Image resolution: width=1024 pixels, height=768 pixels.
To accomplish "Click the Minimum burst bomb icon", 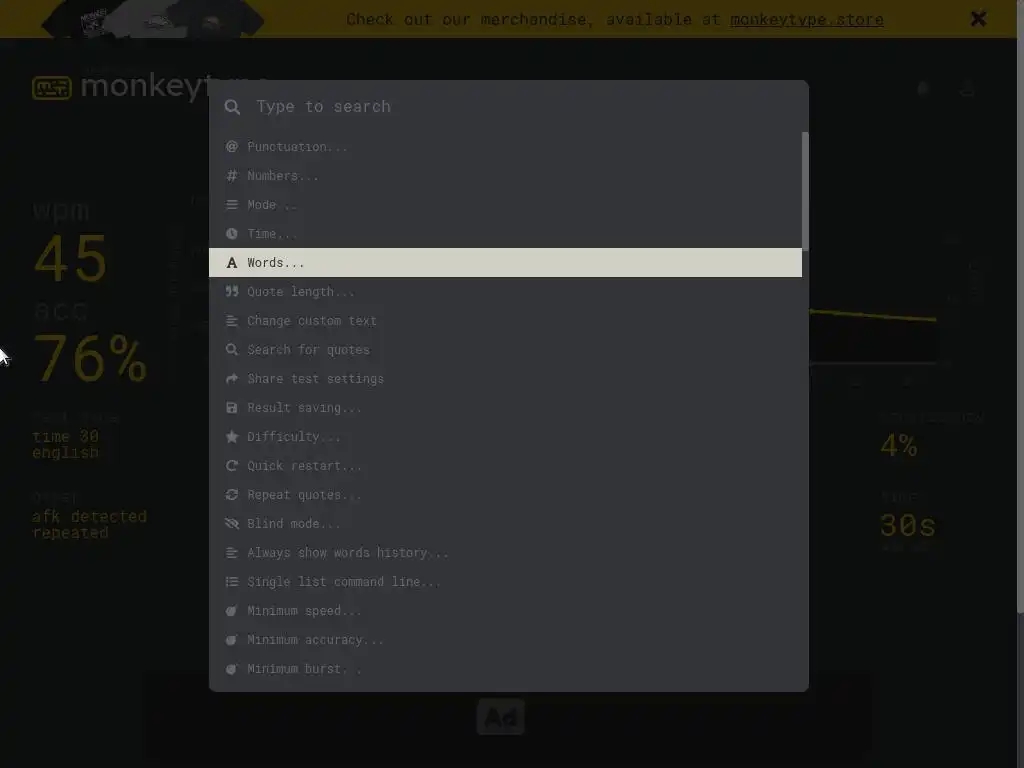I will click(232, 668).
